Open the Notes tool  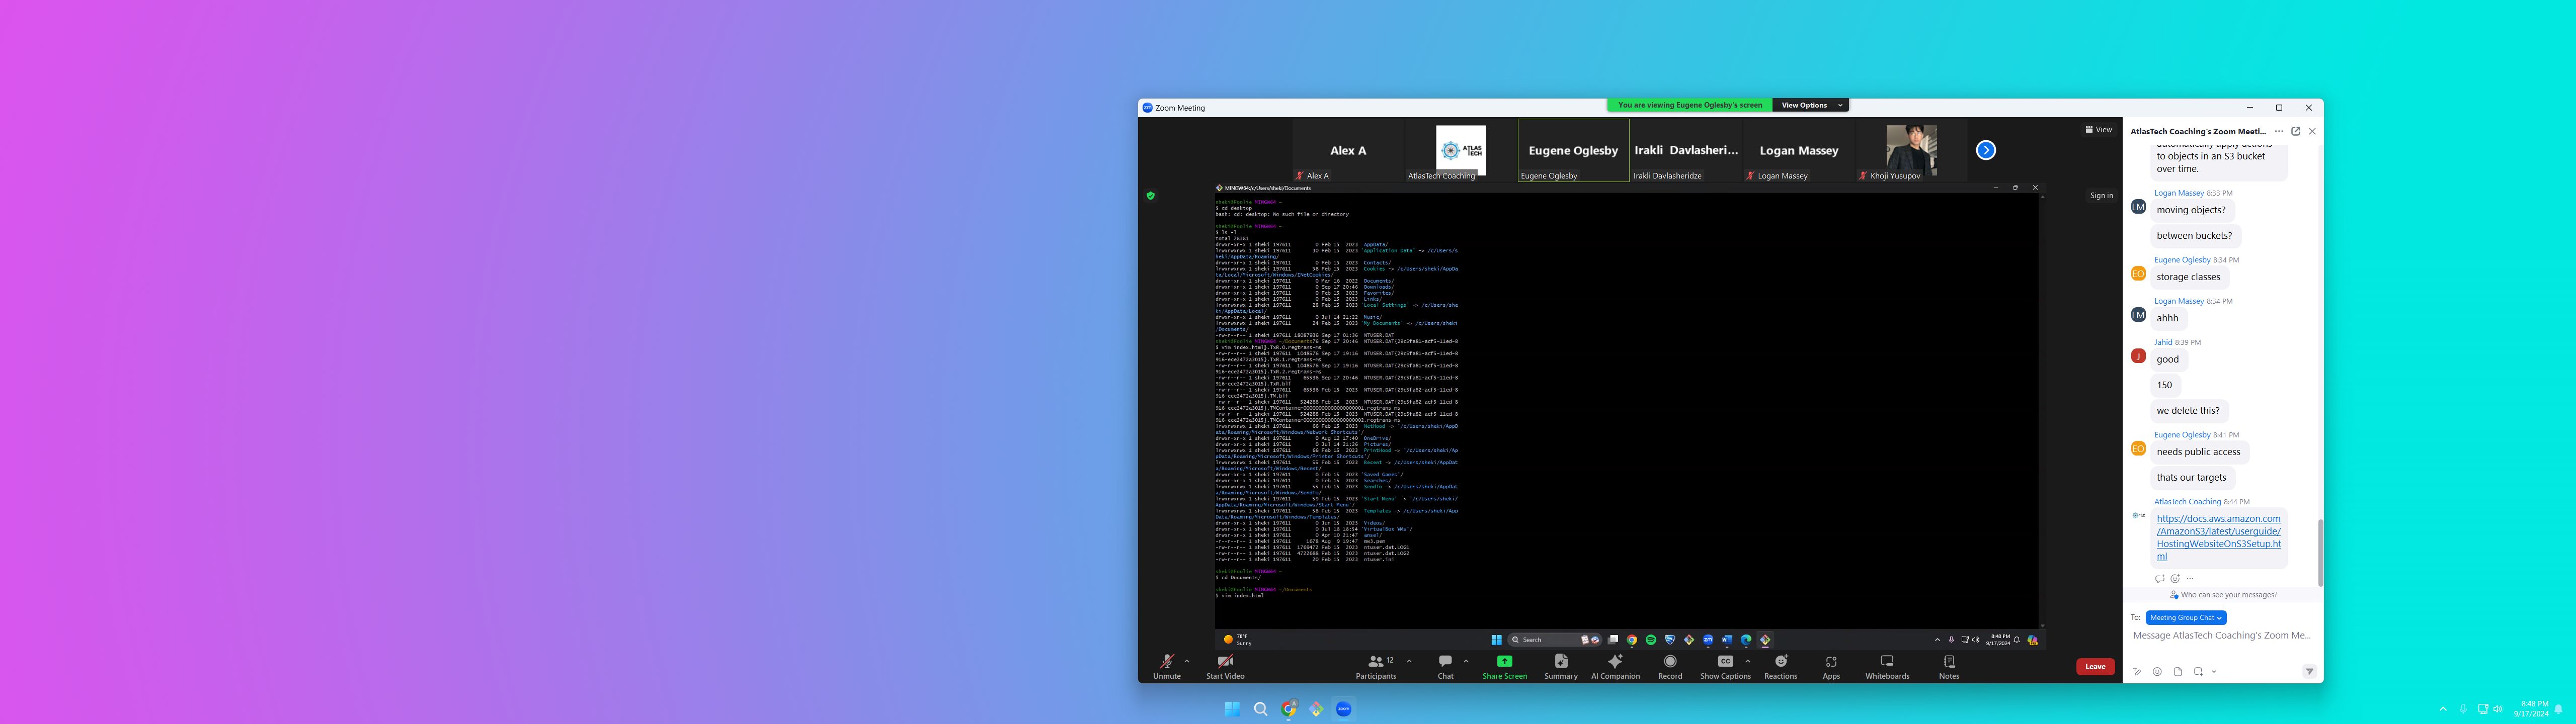pos(1948,666)
